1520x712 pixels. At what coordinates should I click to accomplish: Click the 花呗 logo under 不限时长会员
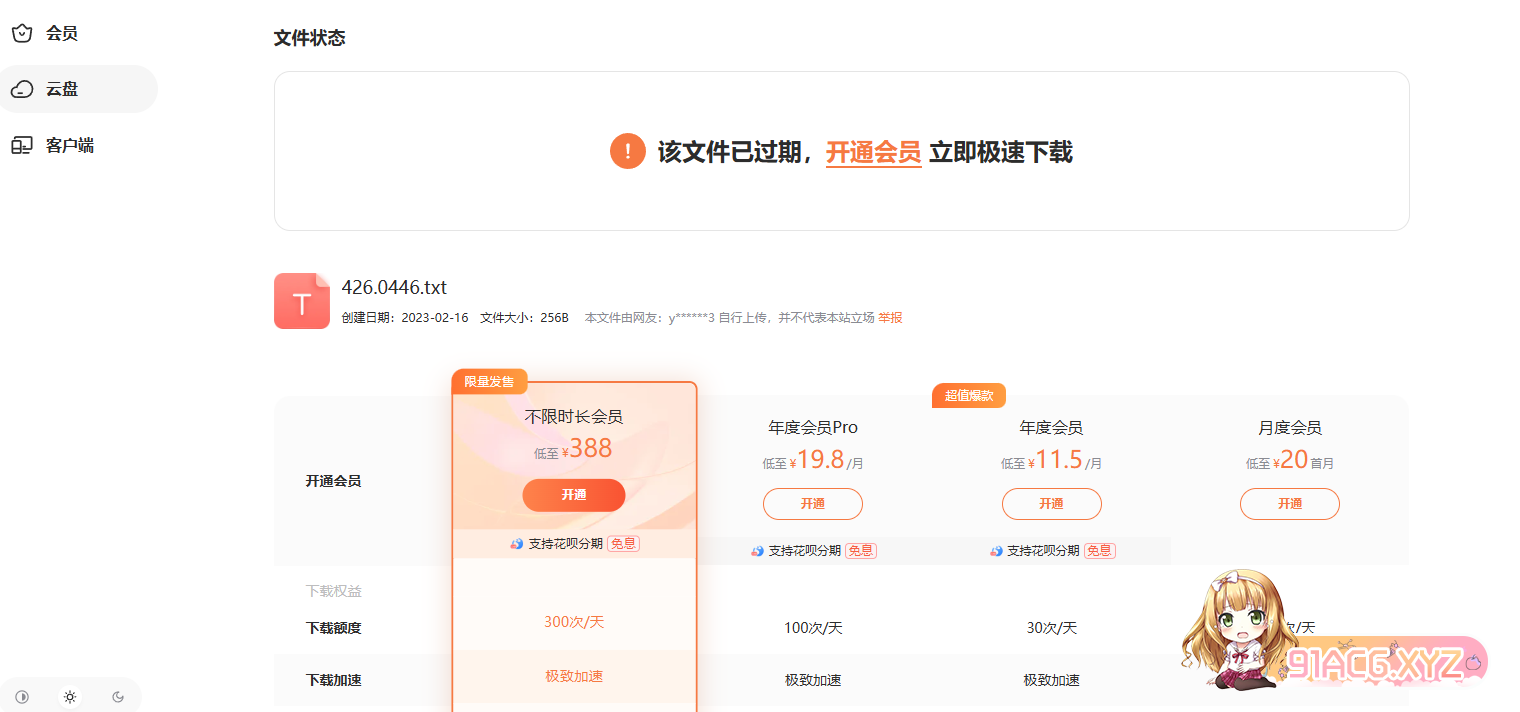point(517,544)
